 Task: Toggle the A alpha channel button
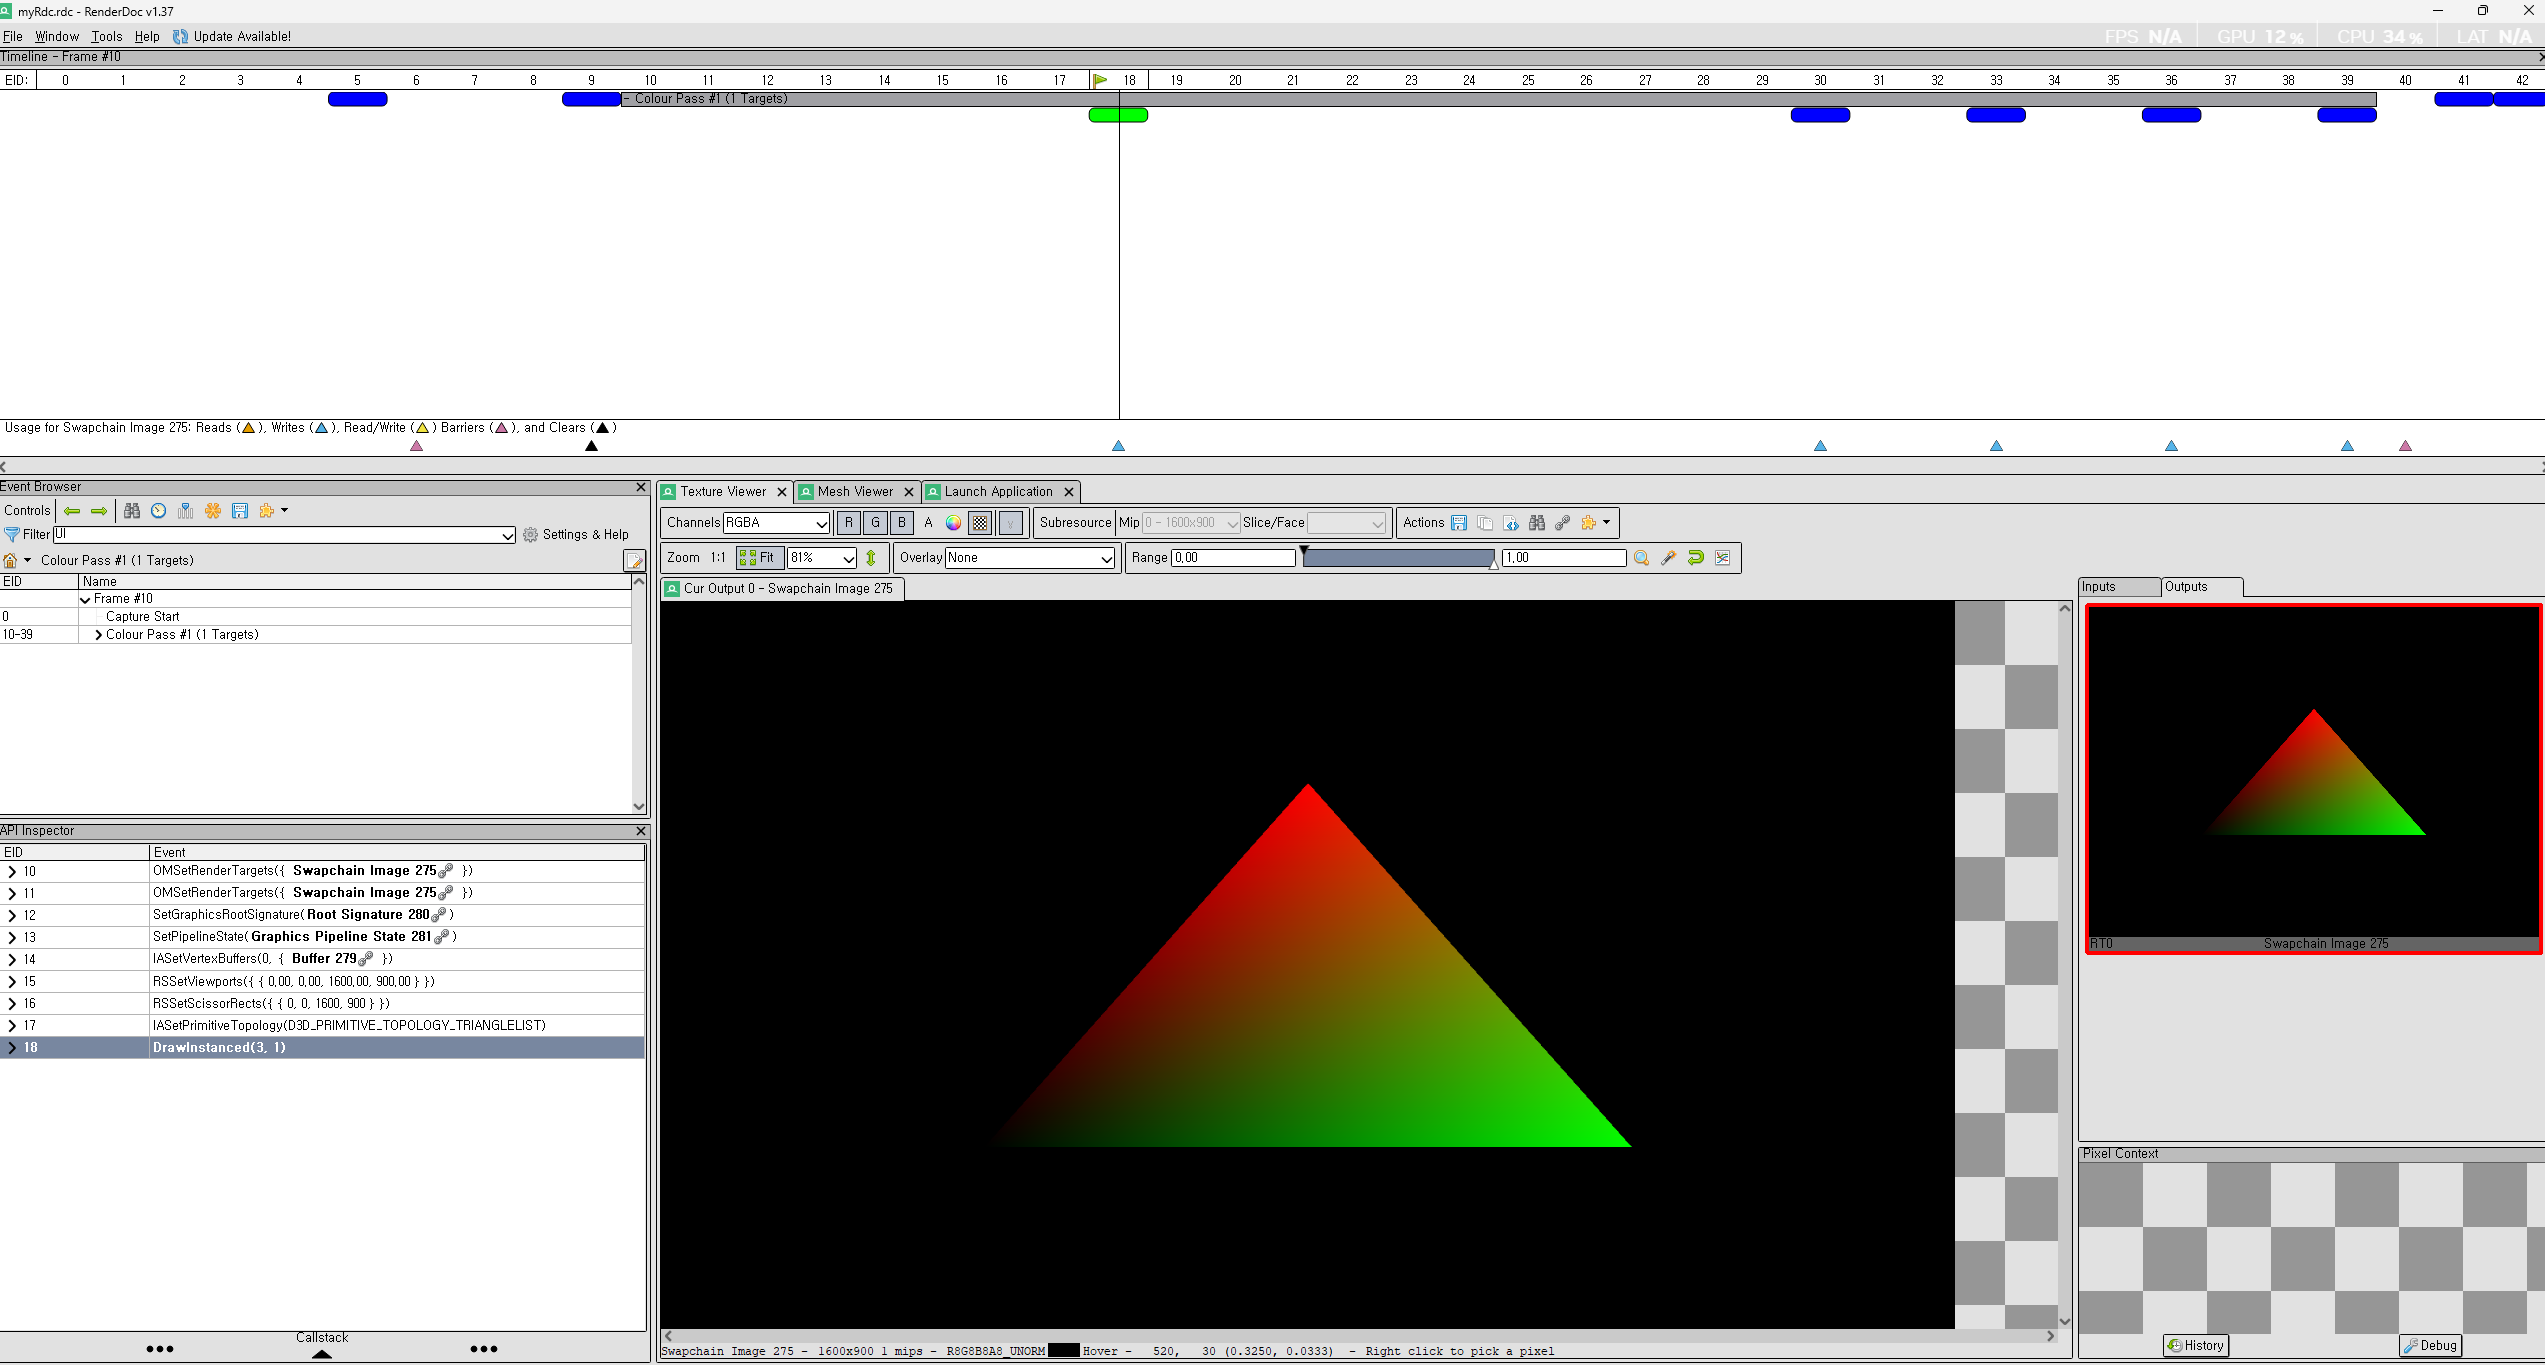click(928, 523)
